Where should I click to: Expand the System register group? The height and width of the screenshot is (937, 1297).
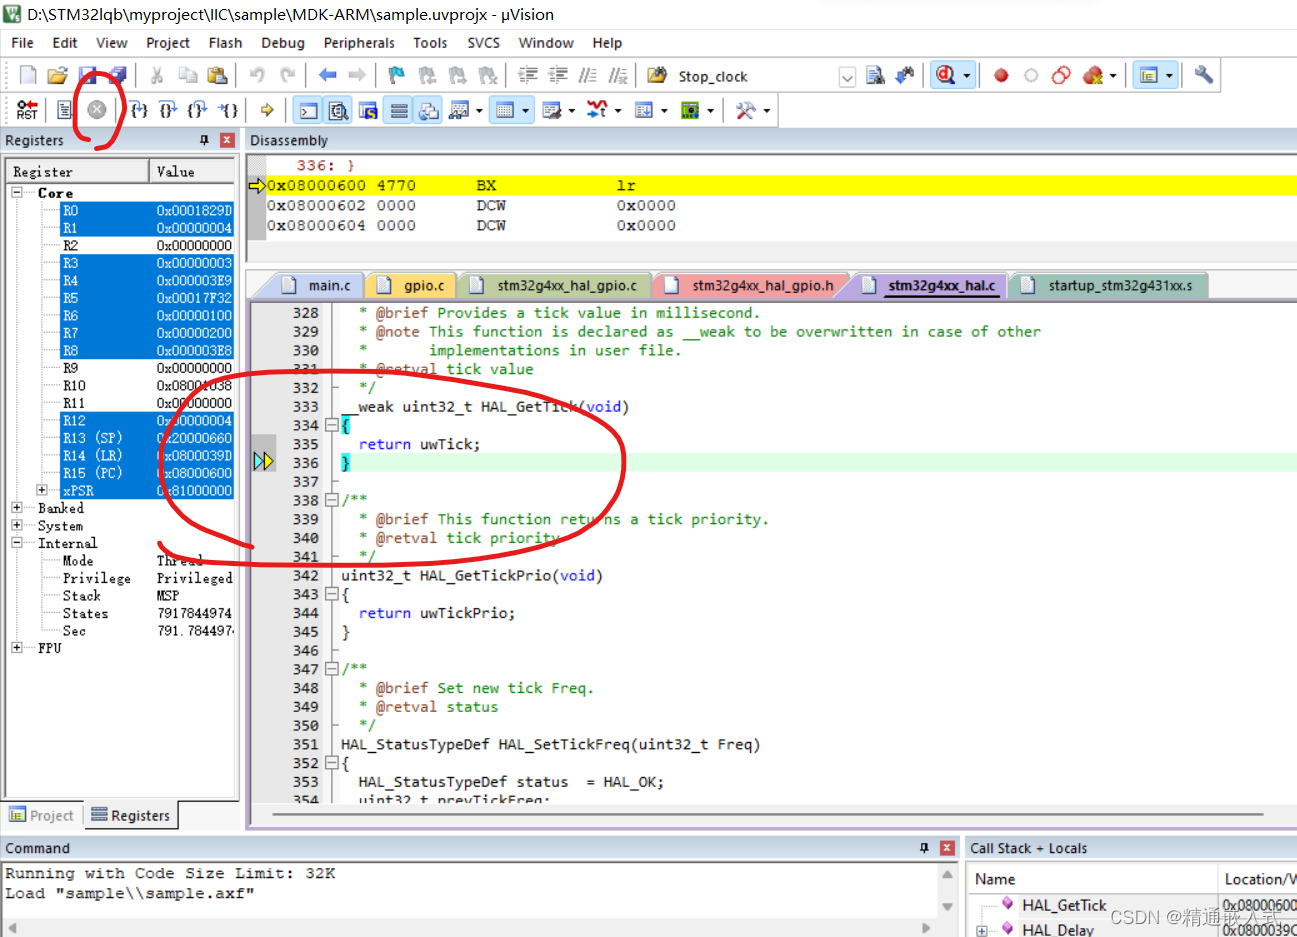(x=17, y=525)
